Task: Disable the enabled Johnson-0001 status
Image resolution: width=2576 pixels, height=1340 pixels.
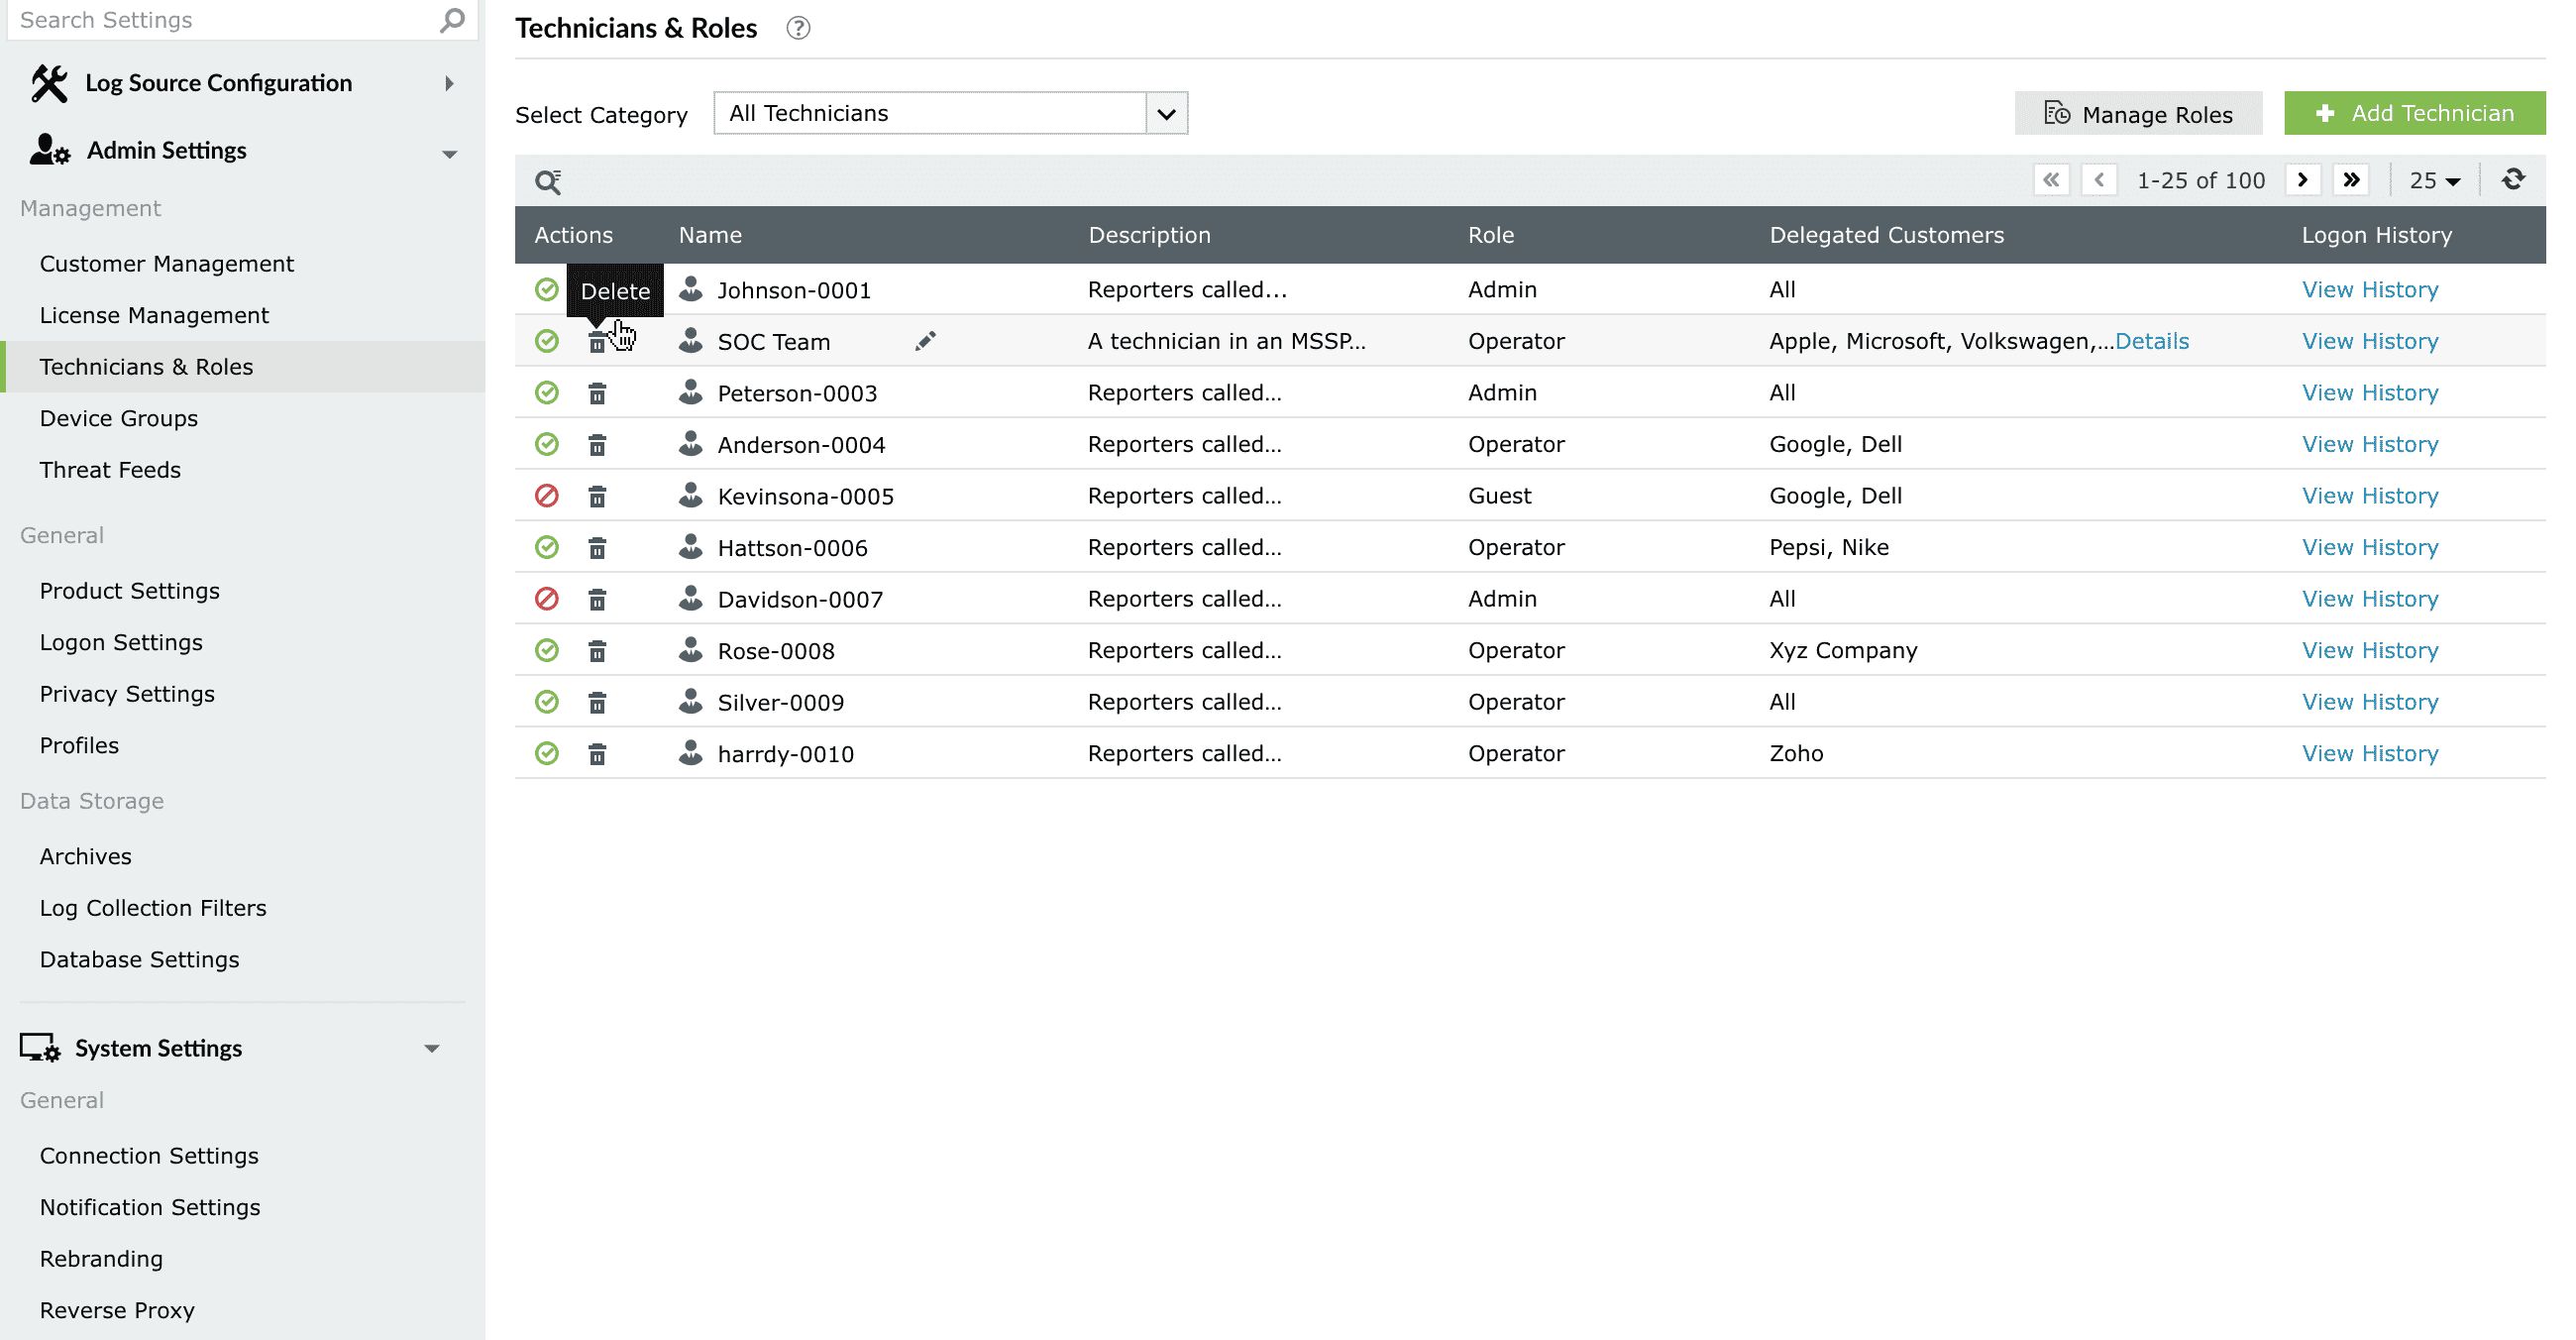Action: pos(547,290)
